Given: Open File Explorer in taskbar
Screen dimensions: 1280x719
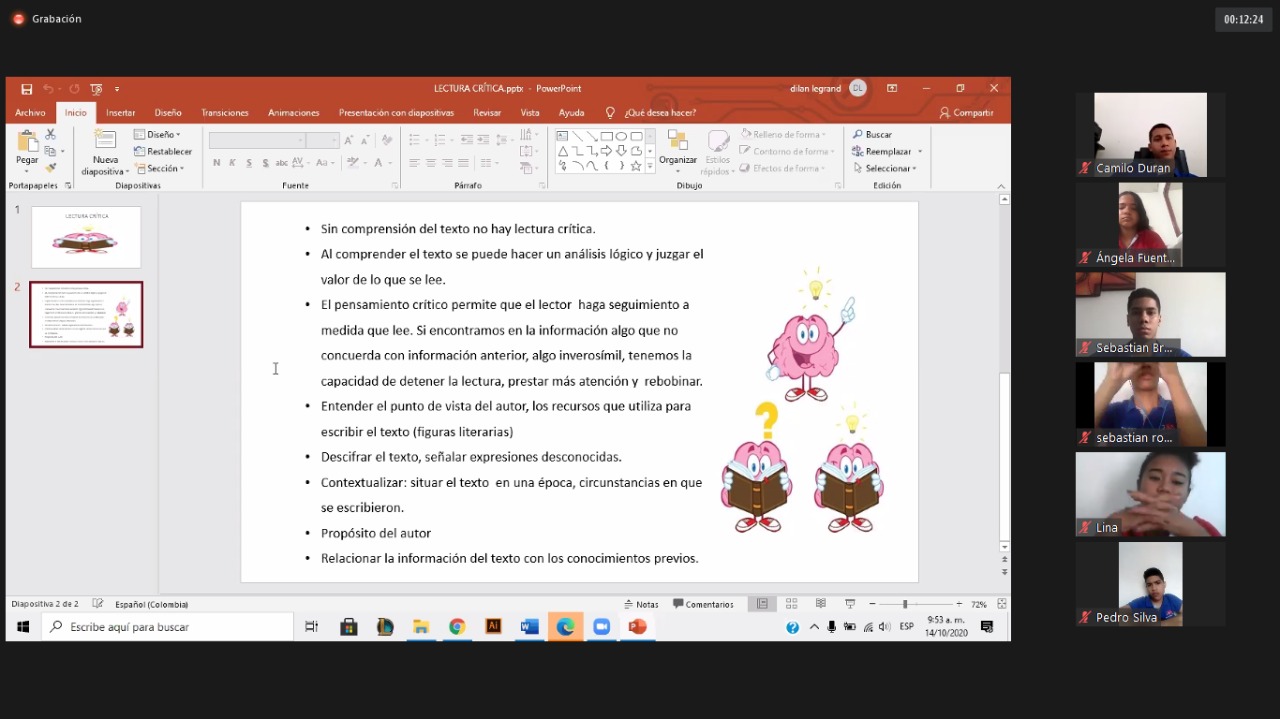Looking at the screenshot, I should tap(421, 627).
